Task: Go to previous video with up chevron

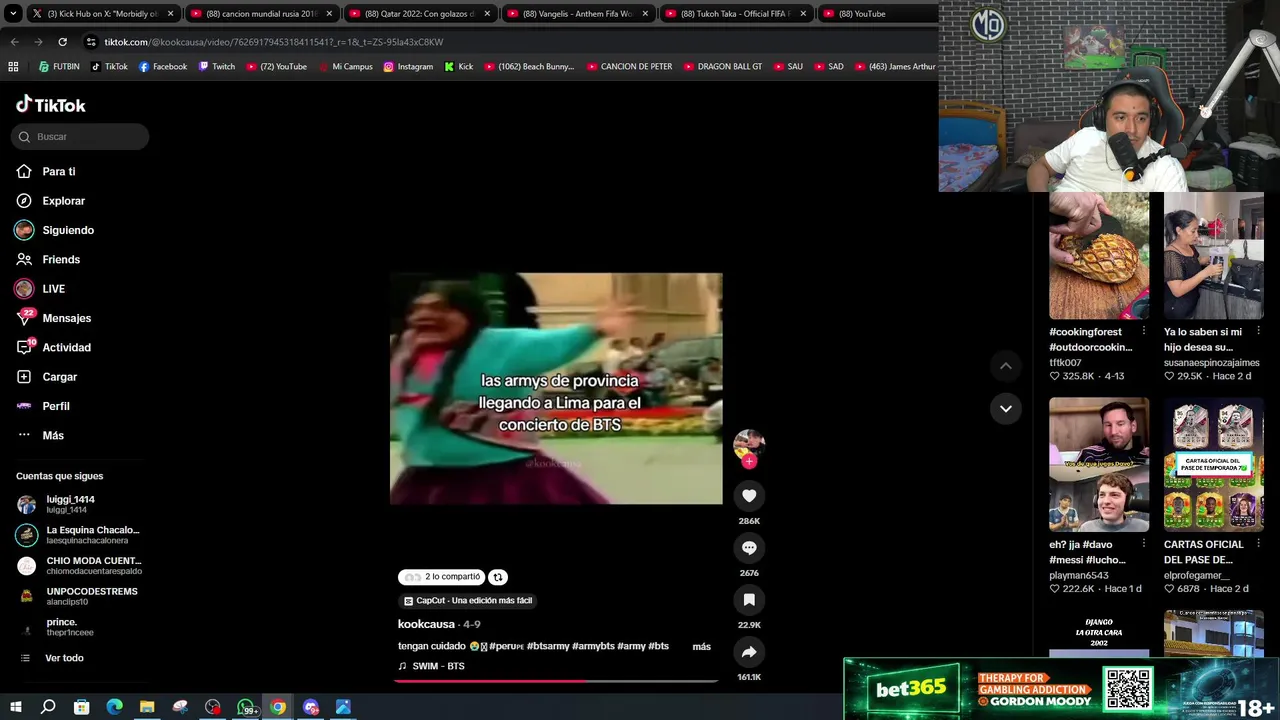Action: [1006, 366]
